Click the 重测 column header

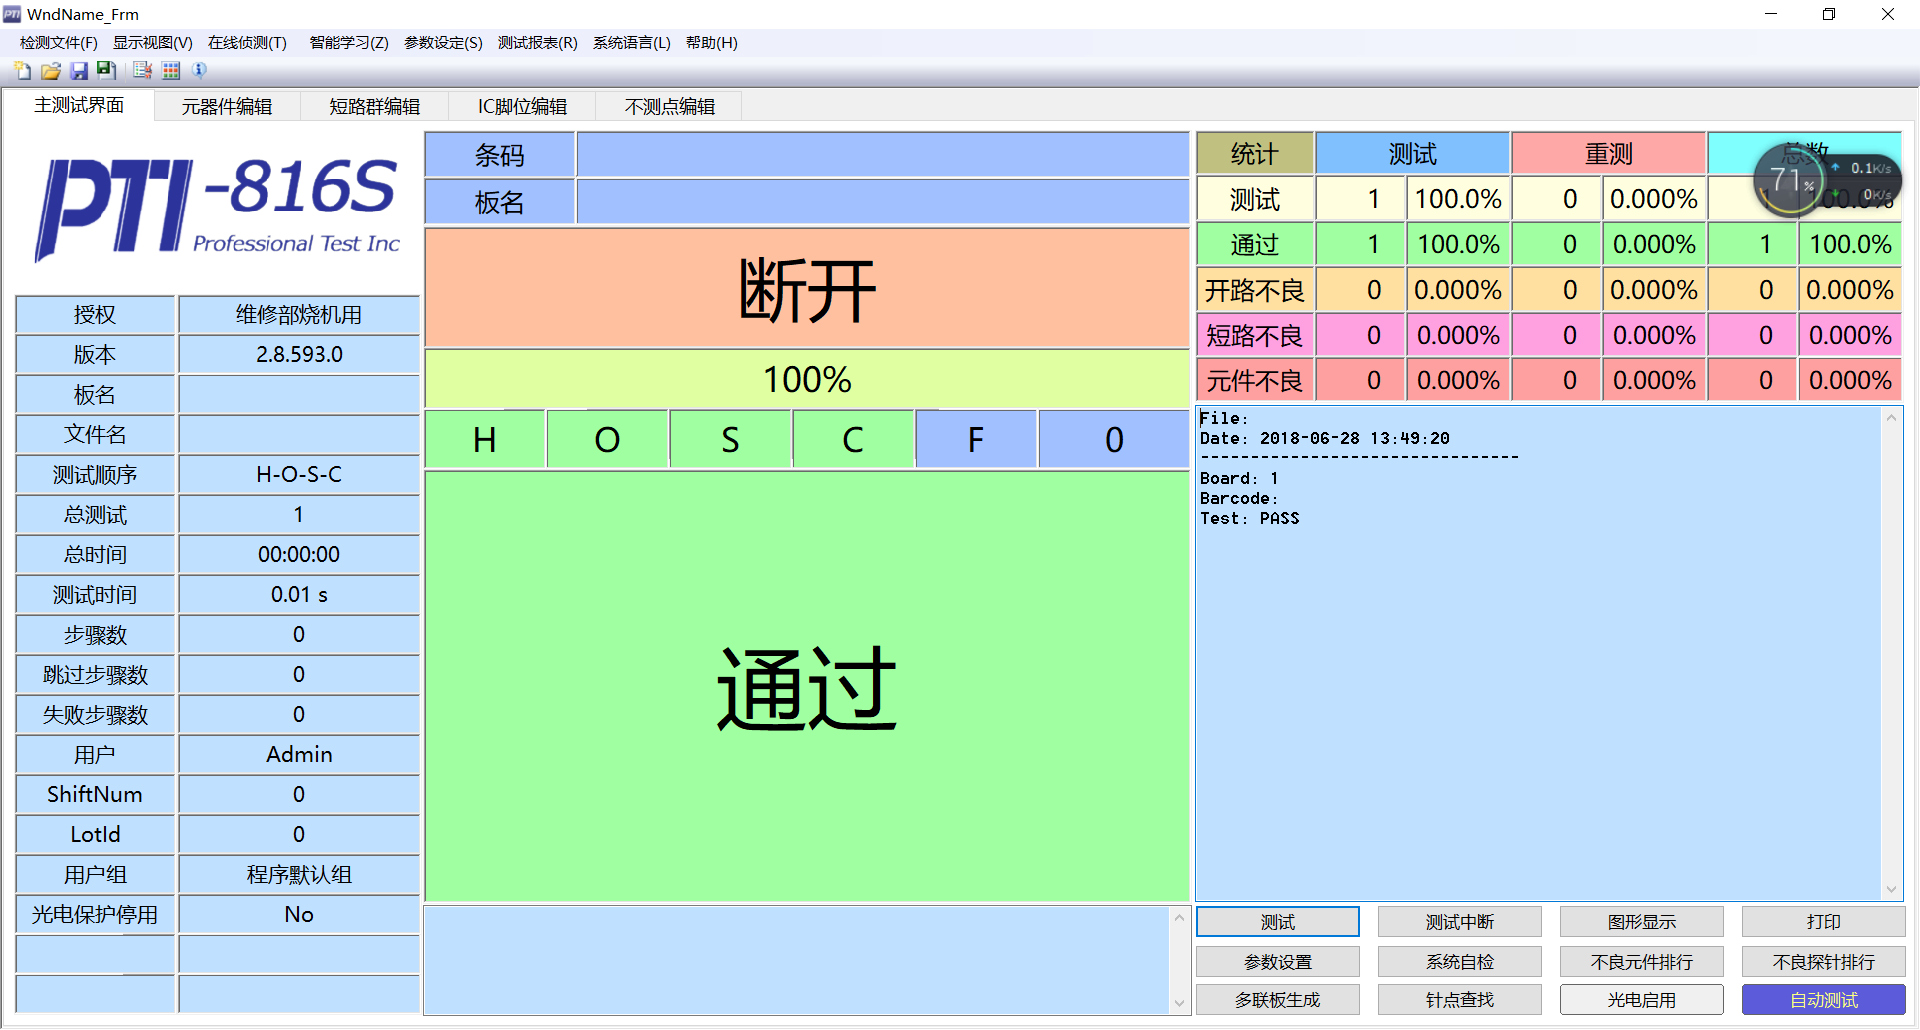(1608, 154)
